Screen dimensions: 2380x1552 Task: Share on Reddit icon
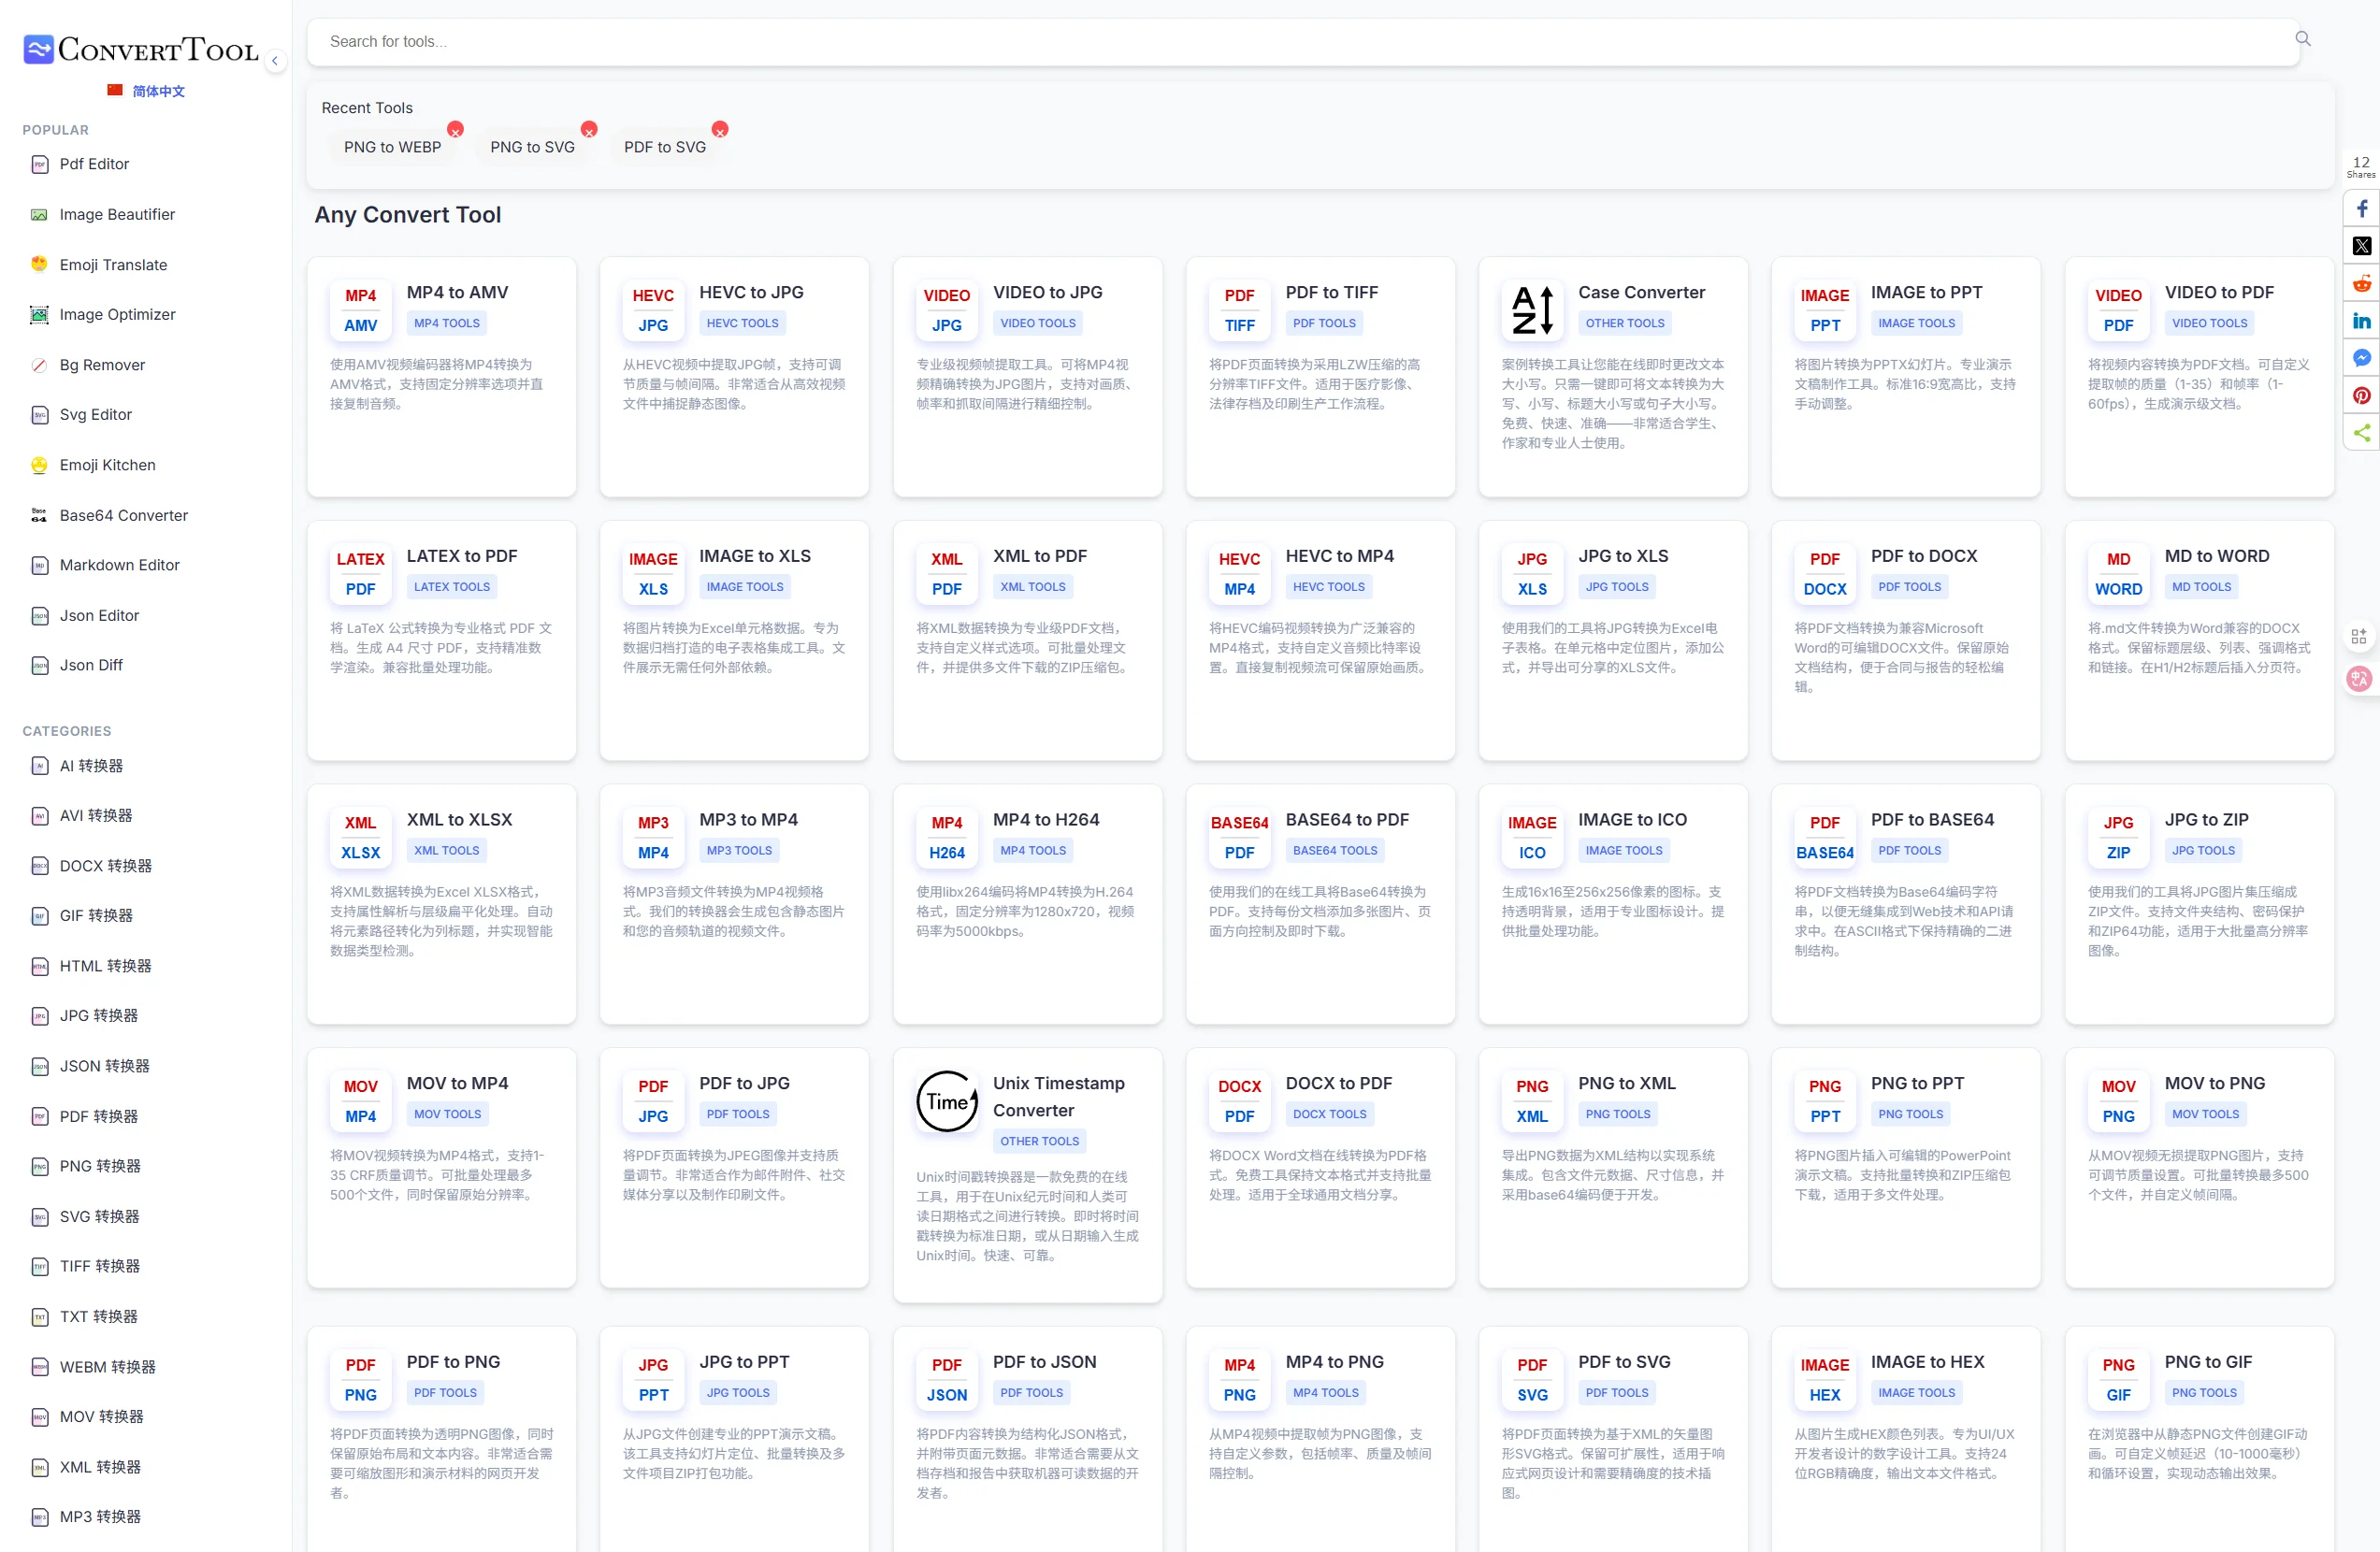point(2361,284)
